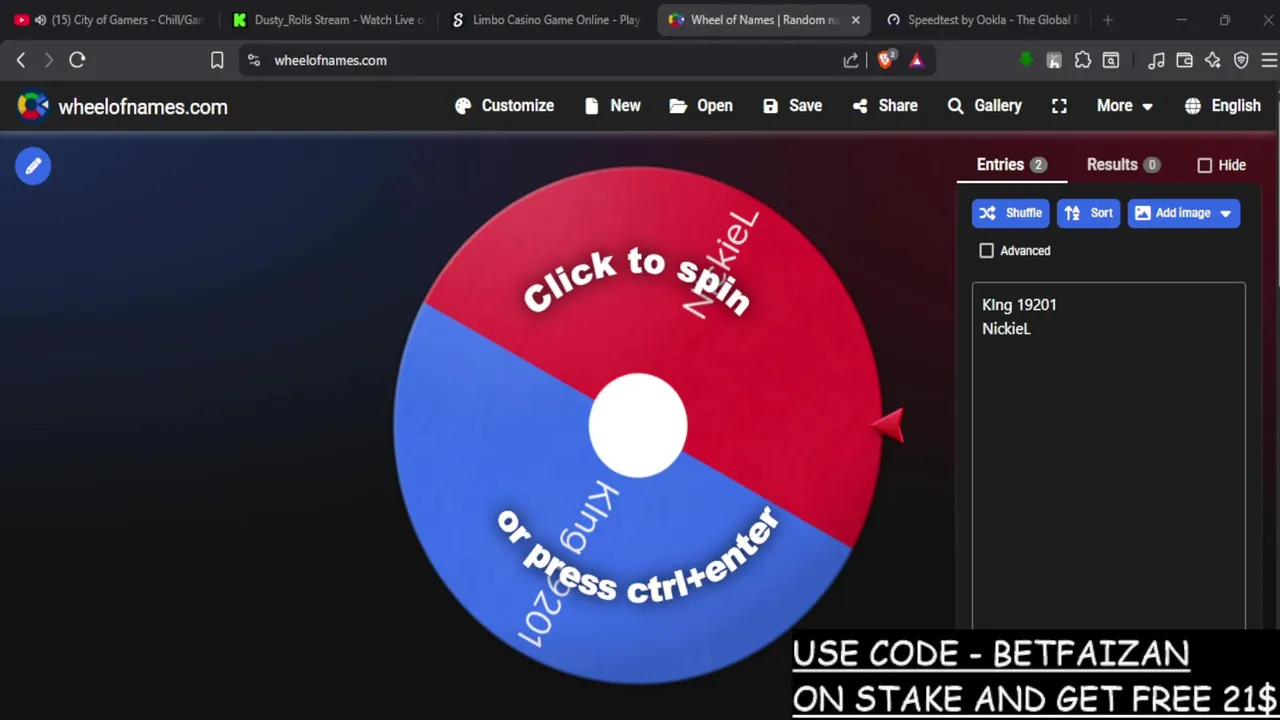Go back in browser history
This screenshot has width=1280, height=720.
coord(21,60)
